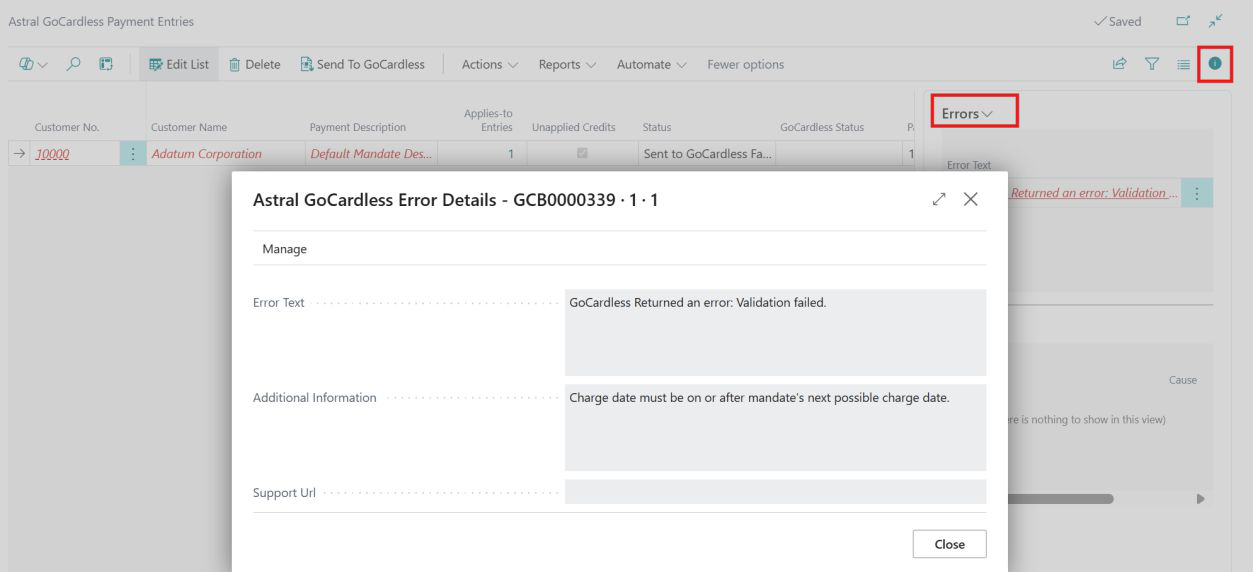Click the information FactBox icon
Viewport: 1253px width, 572px height.
coord(1215,64)
